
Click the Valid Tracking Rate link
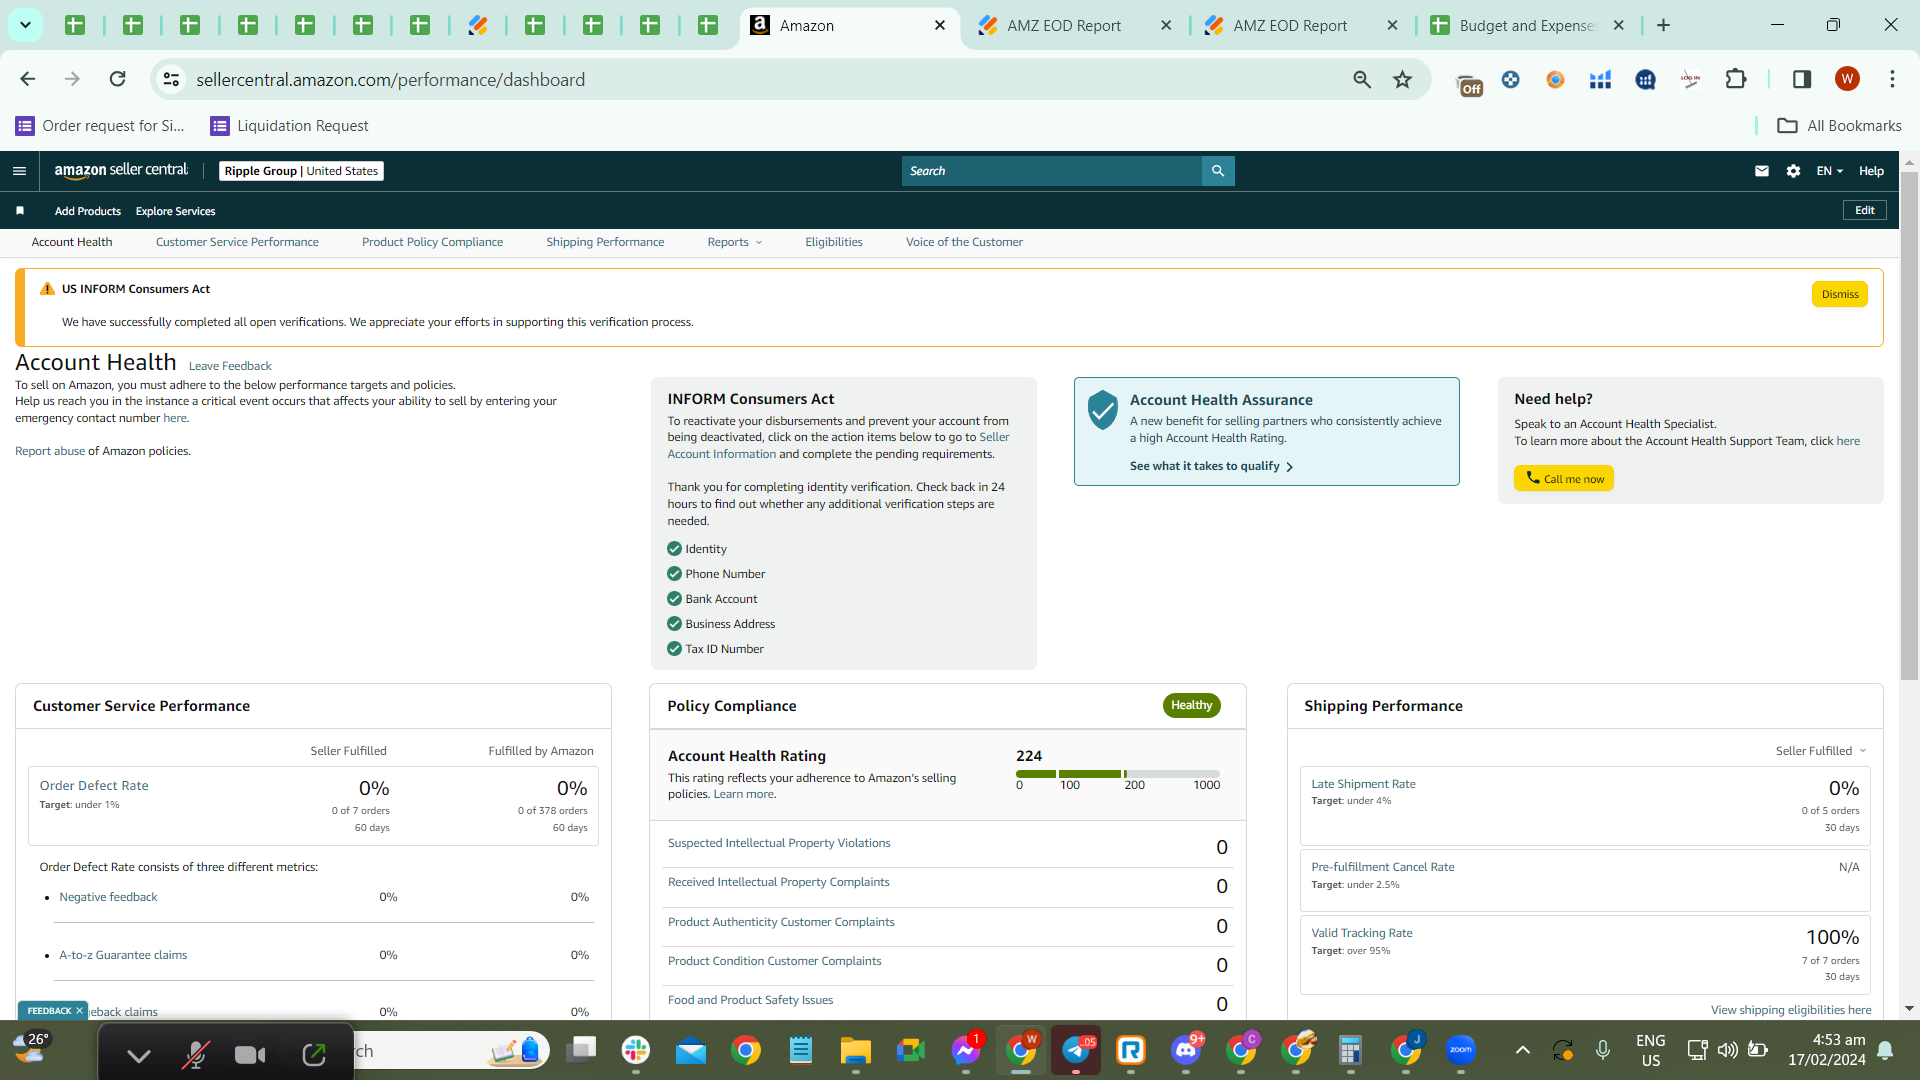1362,933
